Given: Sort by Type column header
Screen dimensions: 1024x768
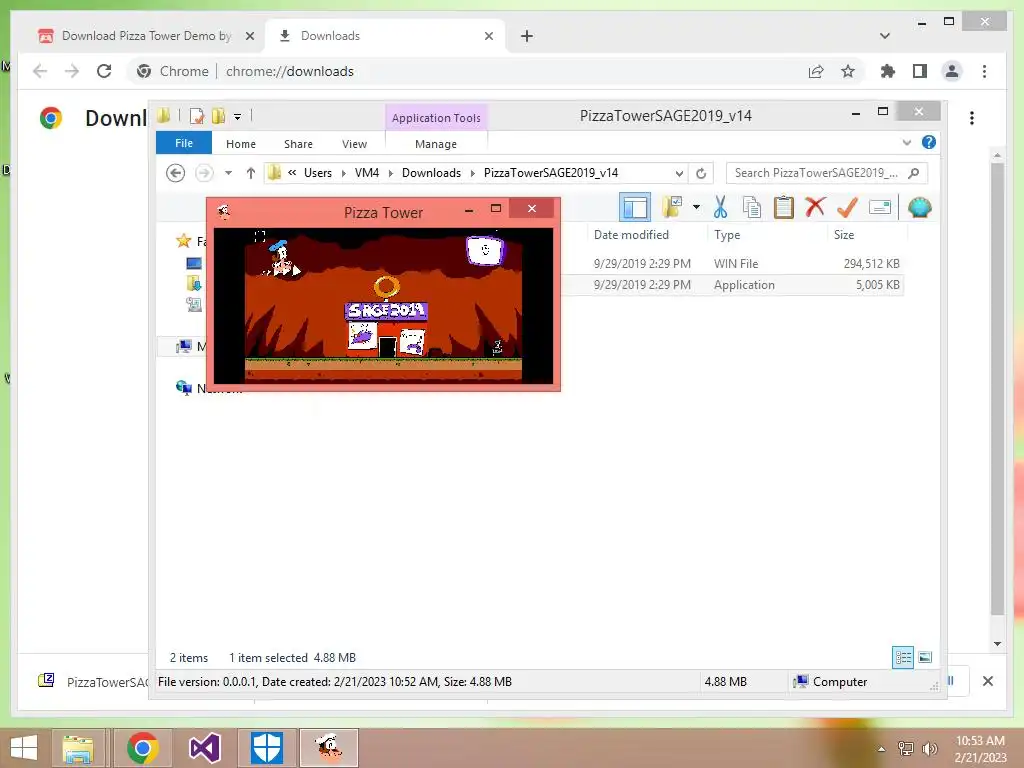Looking at the screenshot, I should pyautogui.click(x=727, y=234).
